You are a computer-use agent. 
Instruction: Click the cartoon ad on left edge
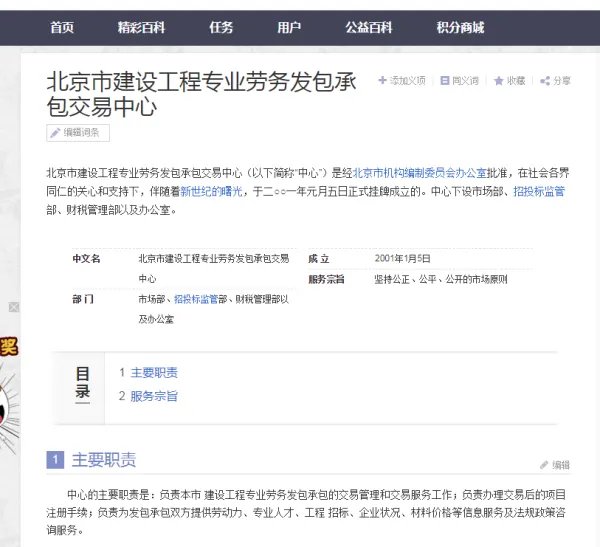[x=9, y=394]
